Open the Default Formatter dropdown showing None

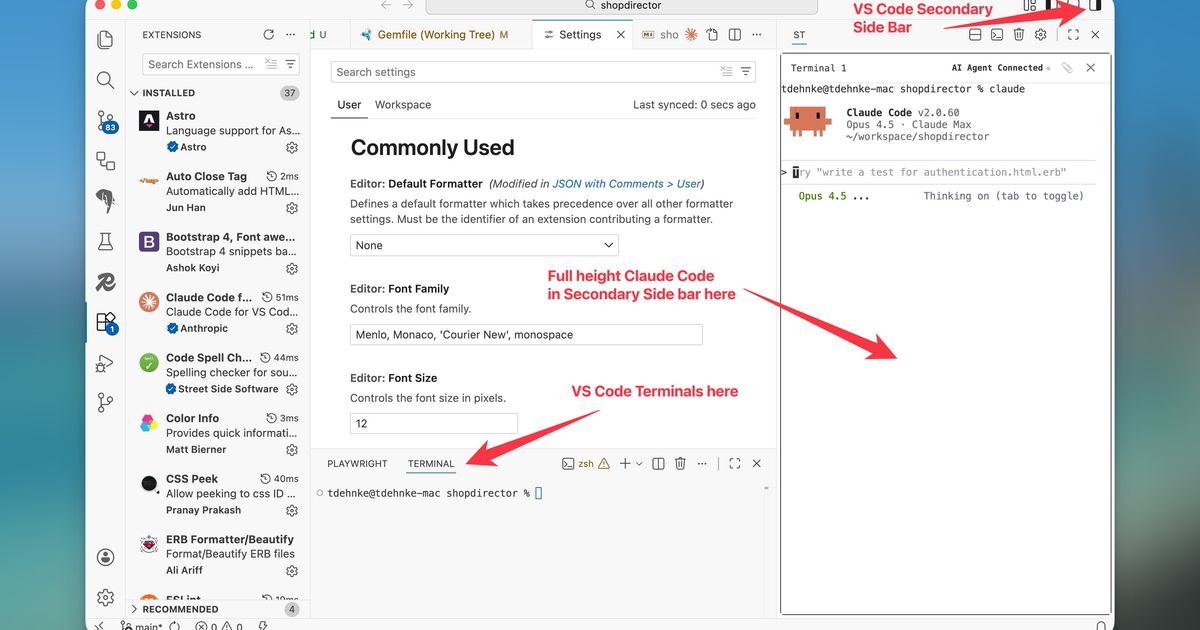[x=484, y=245]
